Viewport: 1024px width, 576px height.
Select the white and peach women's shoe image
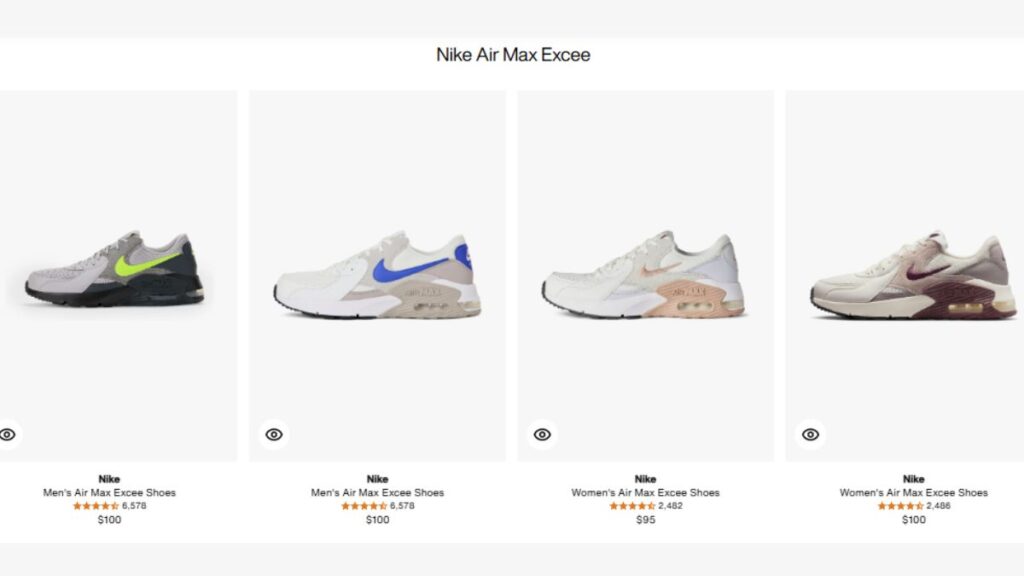(644, 277)
